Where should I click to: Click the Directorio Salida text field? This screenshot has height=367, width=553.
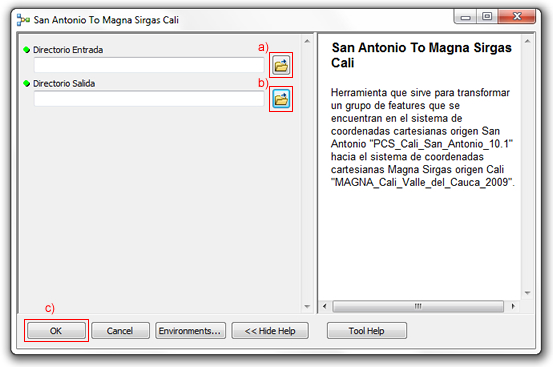pos(149,99)
